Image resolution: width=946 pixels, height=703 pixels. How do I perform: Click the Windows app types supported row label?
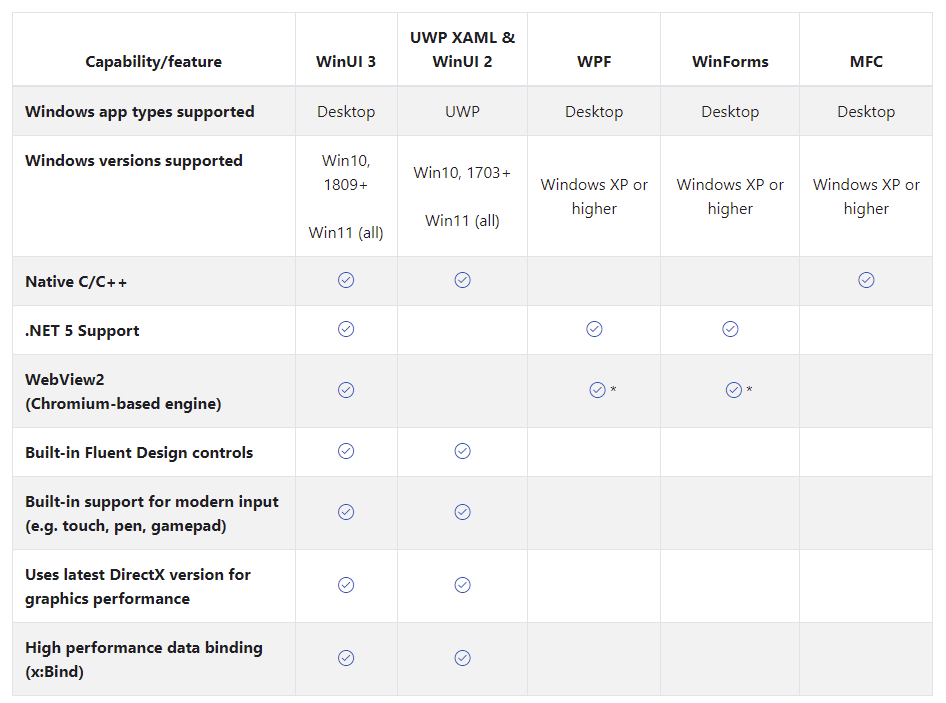(x=140, y=112)
